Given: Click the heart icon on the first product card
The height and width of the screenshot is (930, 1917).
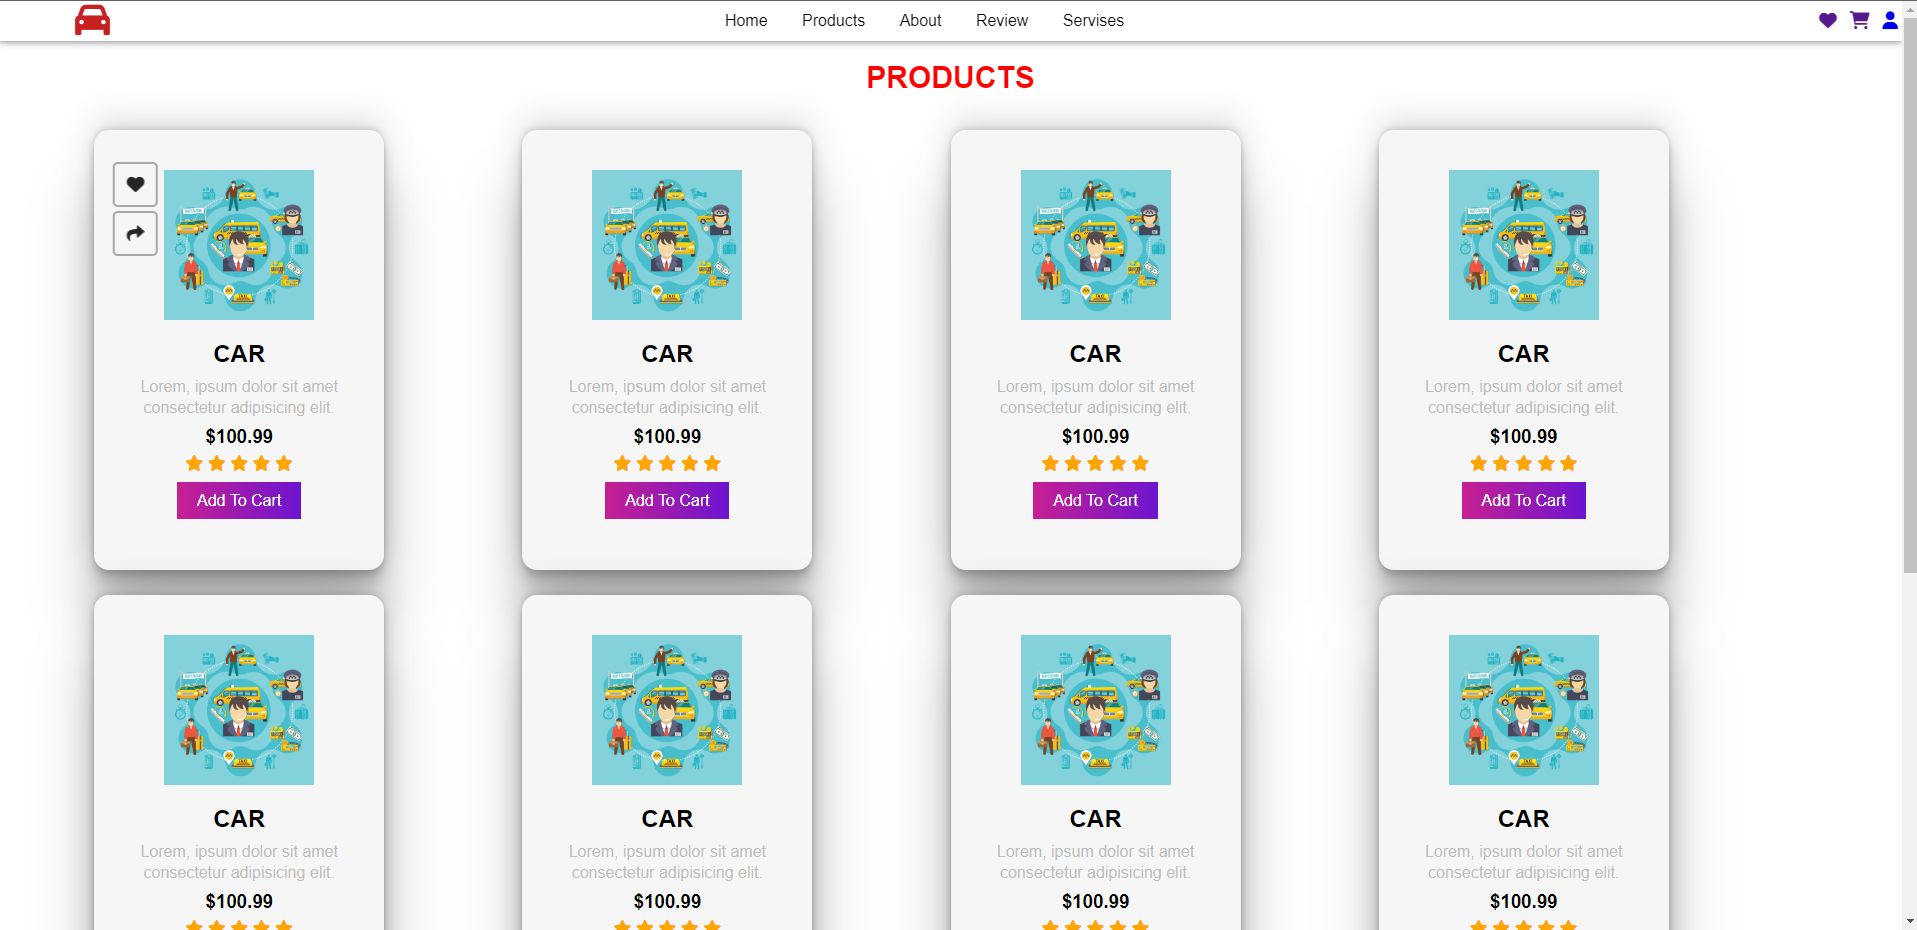Looking at the screenshot, I should (134, 184).
